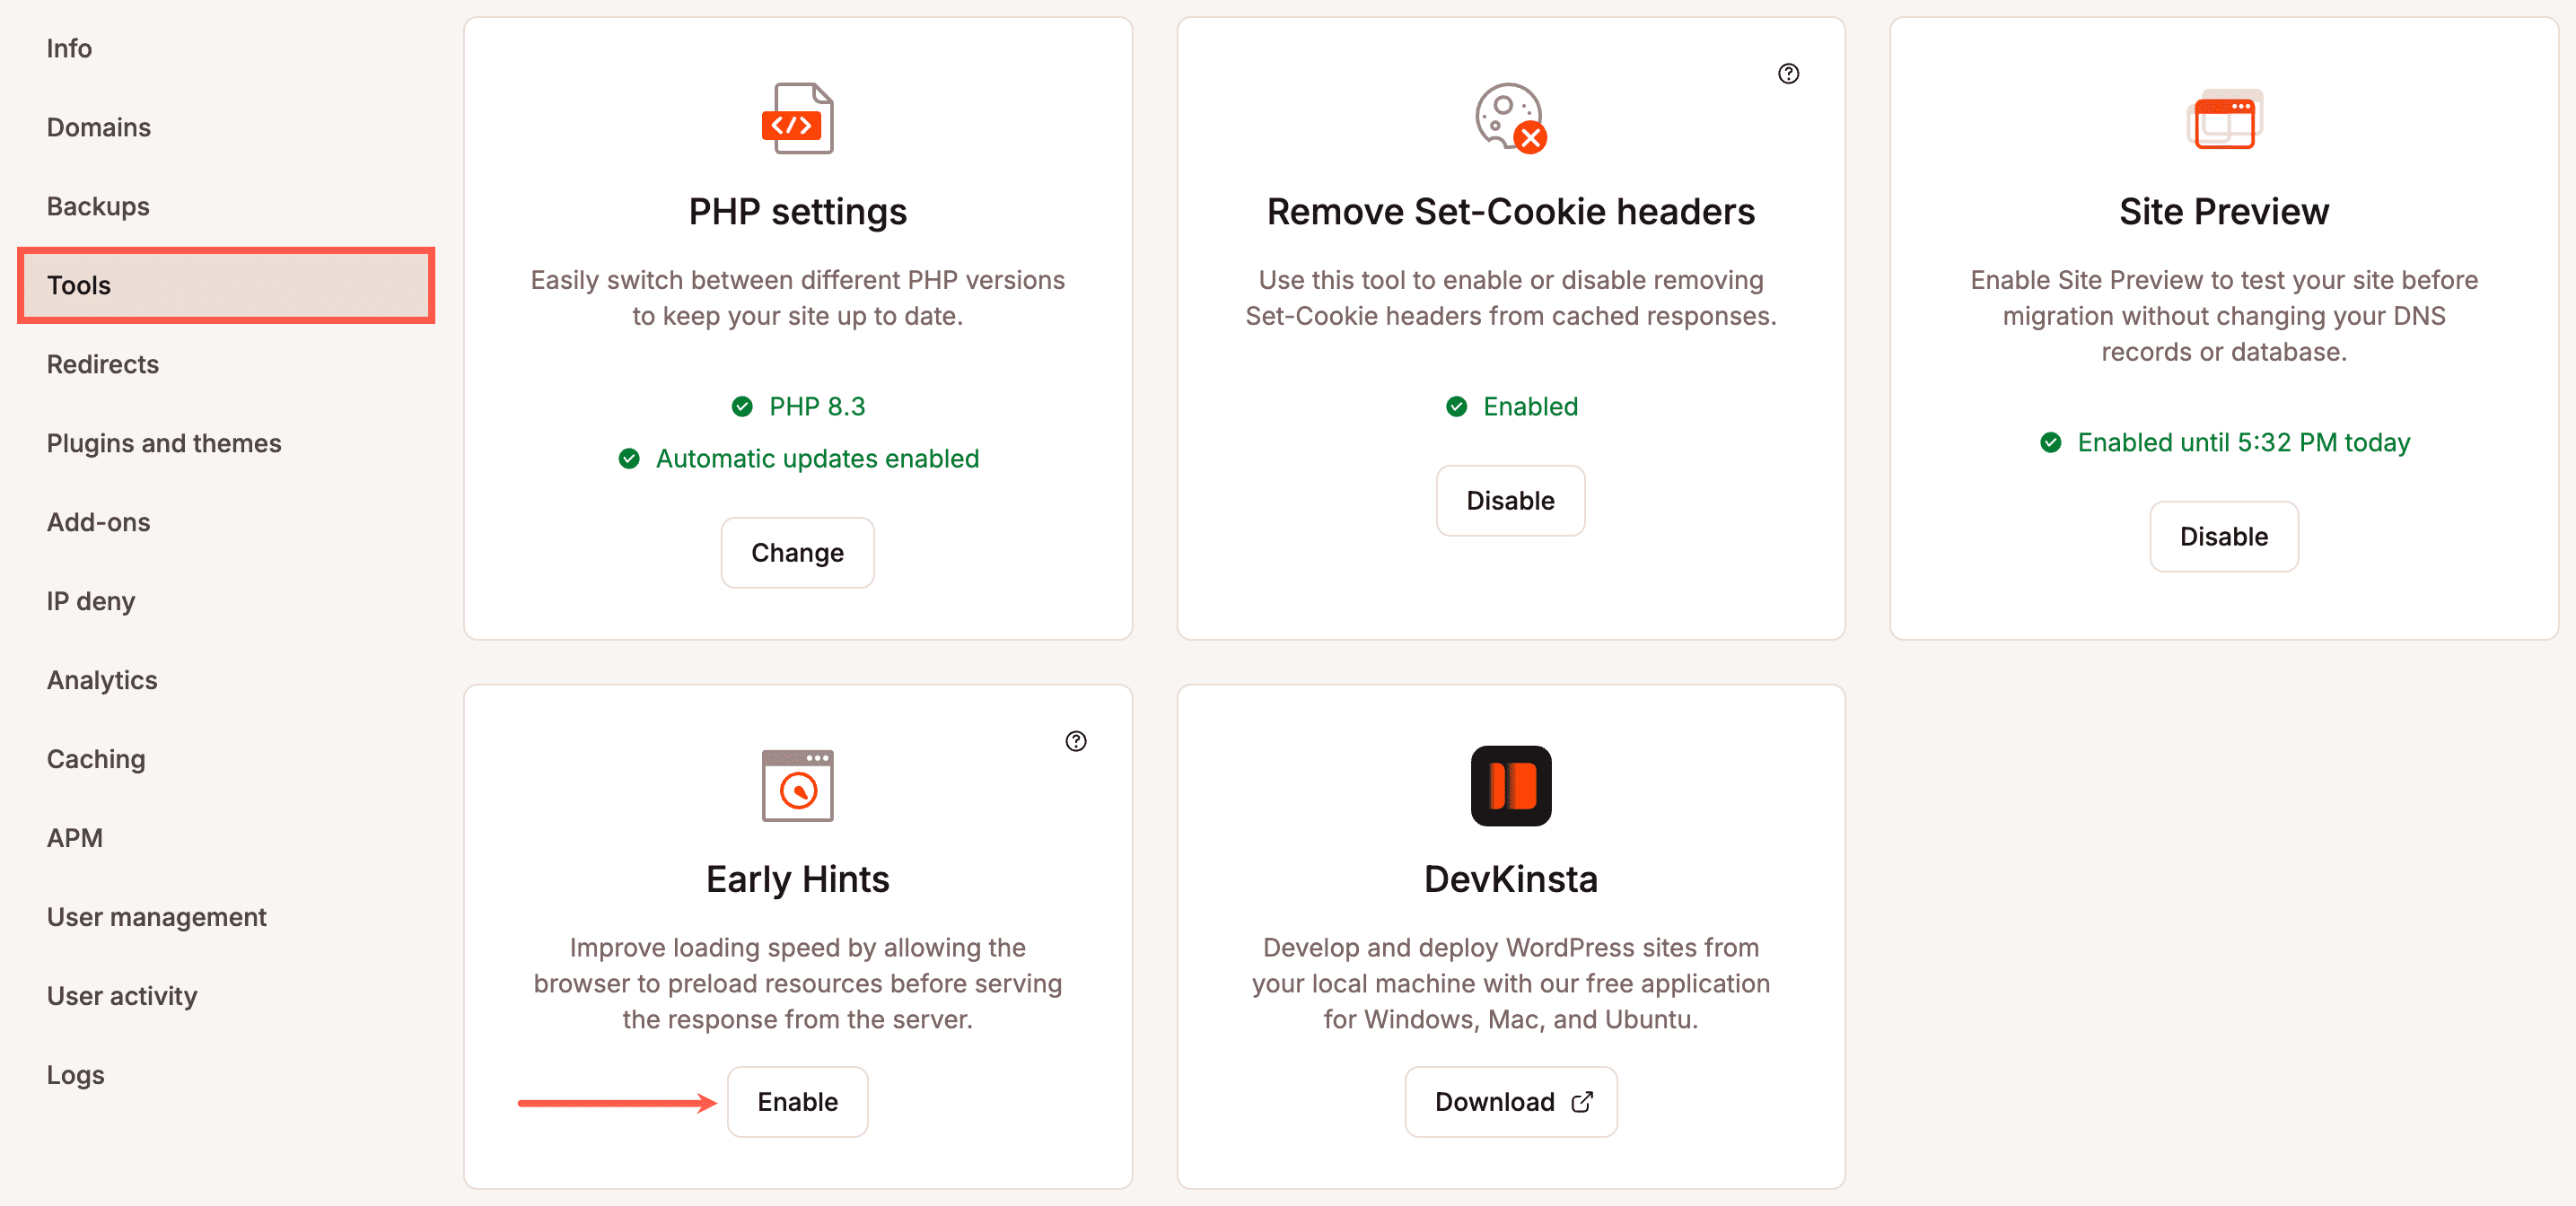
Task: Open the help tooltip on Remove Set-Cookie card
Action: (1789, 73)
